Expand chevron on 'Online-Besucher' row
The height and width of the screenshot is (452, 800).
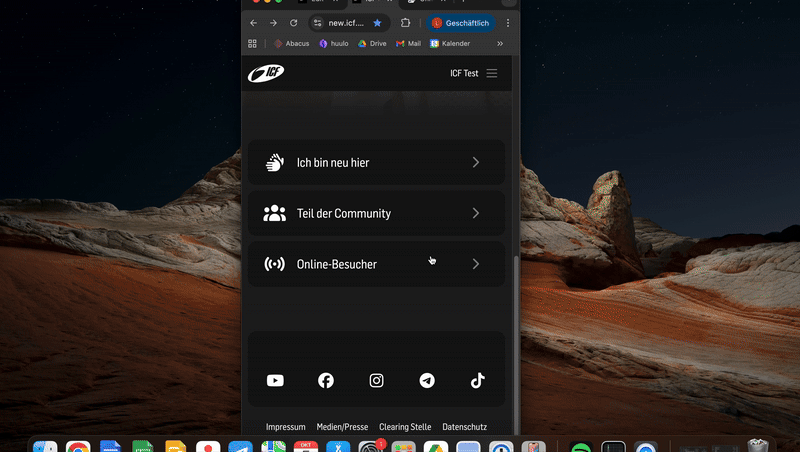pos(476,264)
